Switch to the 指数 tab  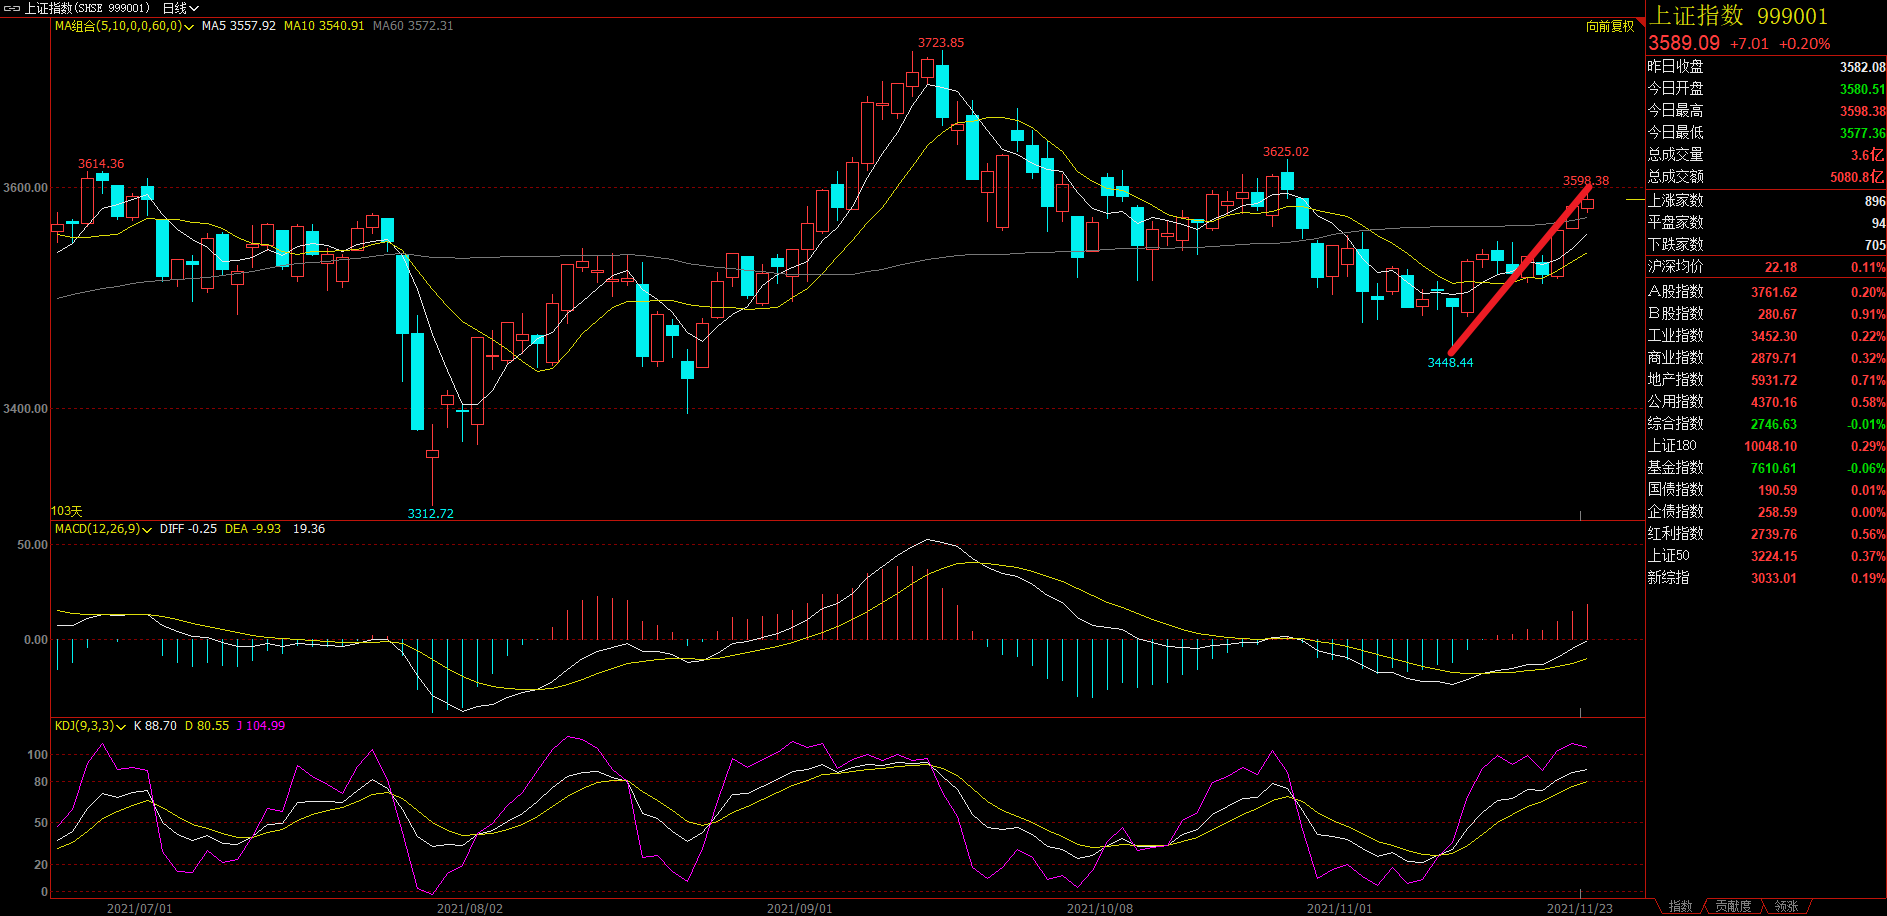tap(1681, 906)
